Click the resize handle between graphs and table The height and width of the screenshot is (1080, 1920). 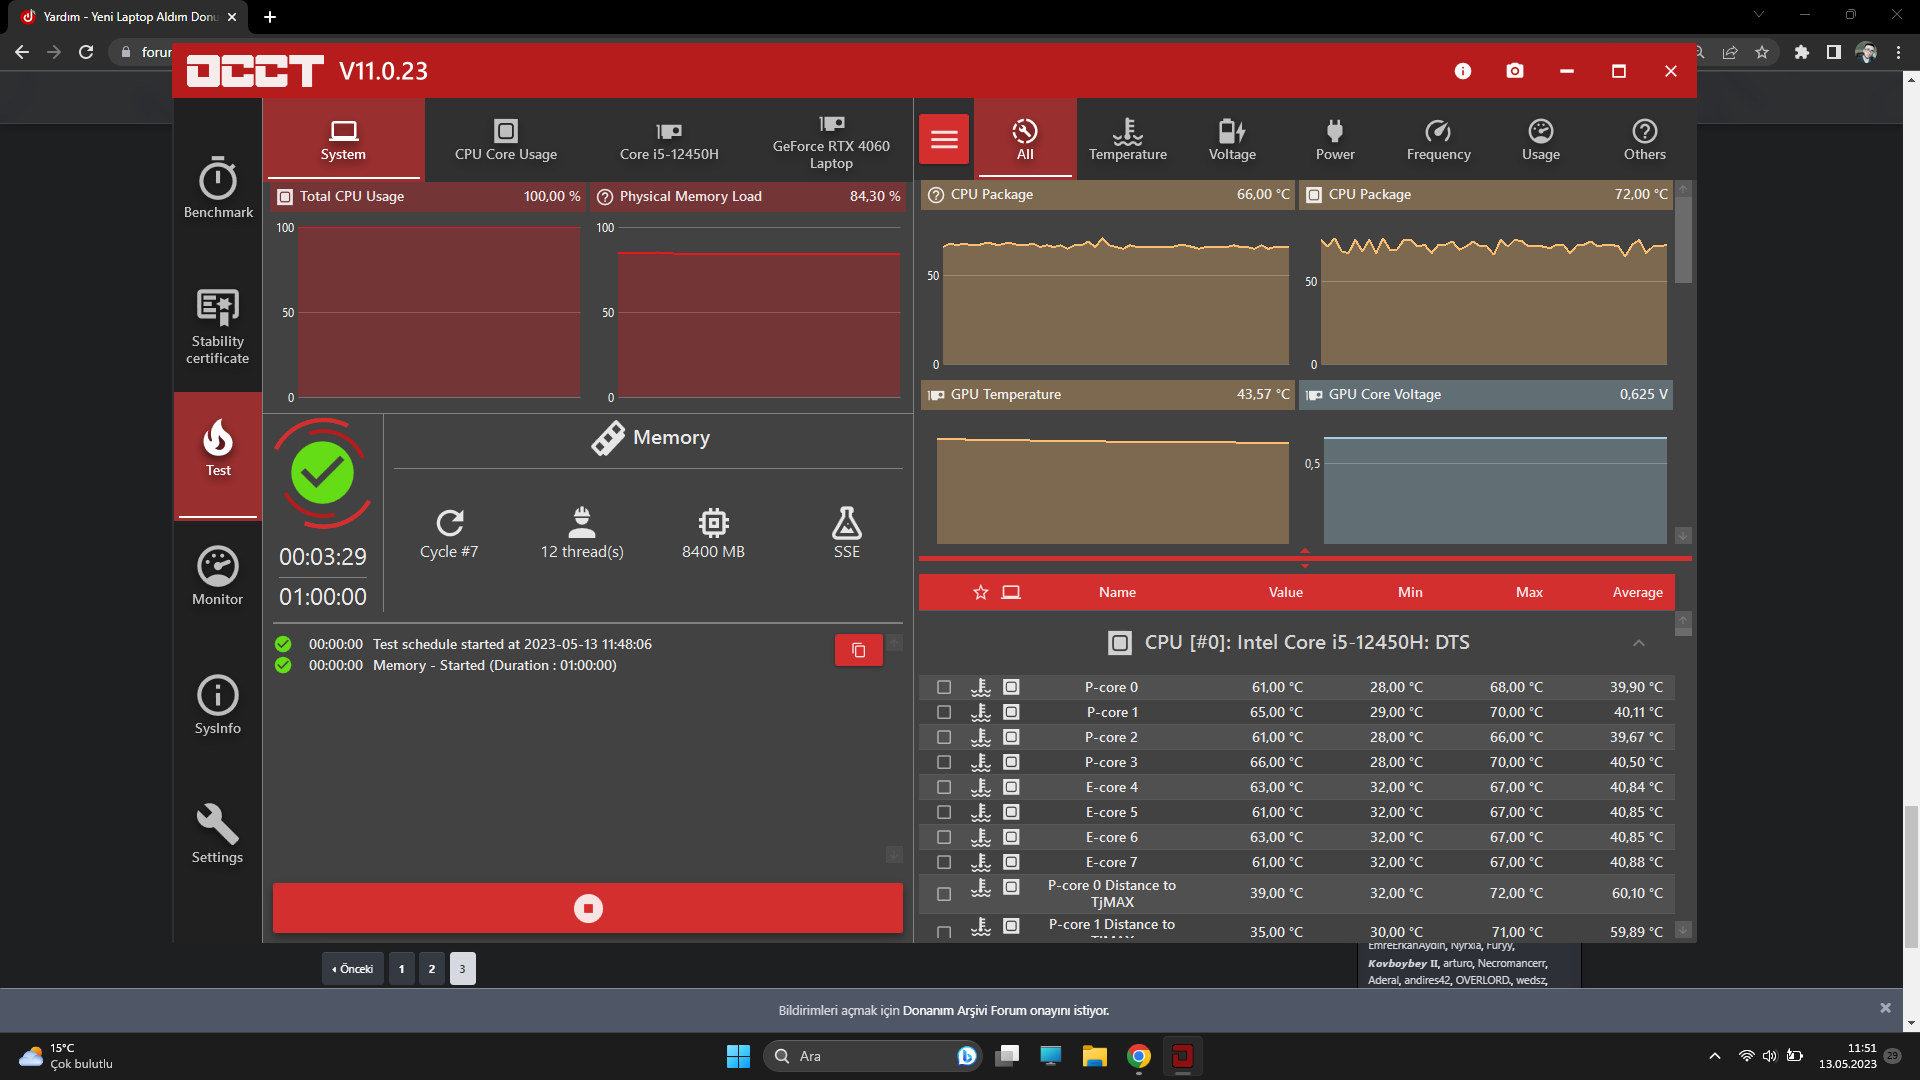pyautogui.click(x=1305, y=558)
